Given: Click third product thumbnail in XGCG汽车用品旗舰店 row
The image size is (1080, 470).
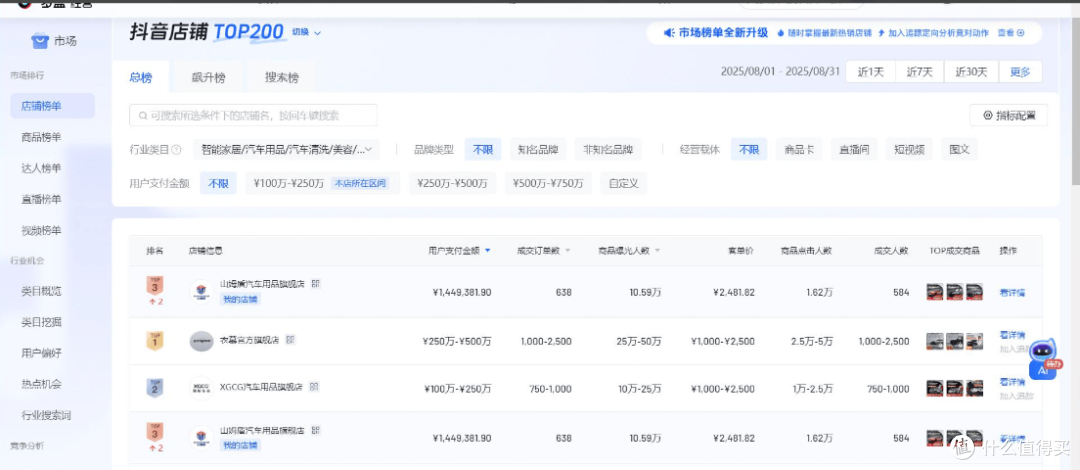Looking at the screenshot, I should [x=974, y=388].
